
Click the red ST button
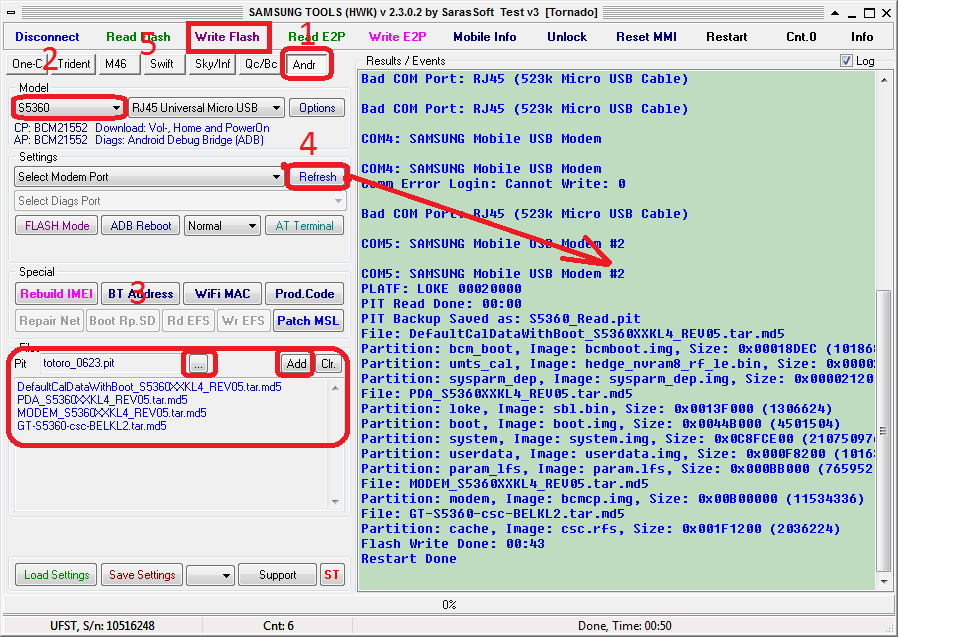point(332,575)
